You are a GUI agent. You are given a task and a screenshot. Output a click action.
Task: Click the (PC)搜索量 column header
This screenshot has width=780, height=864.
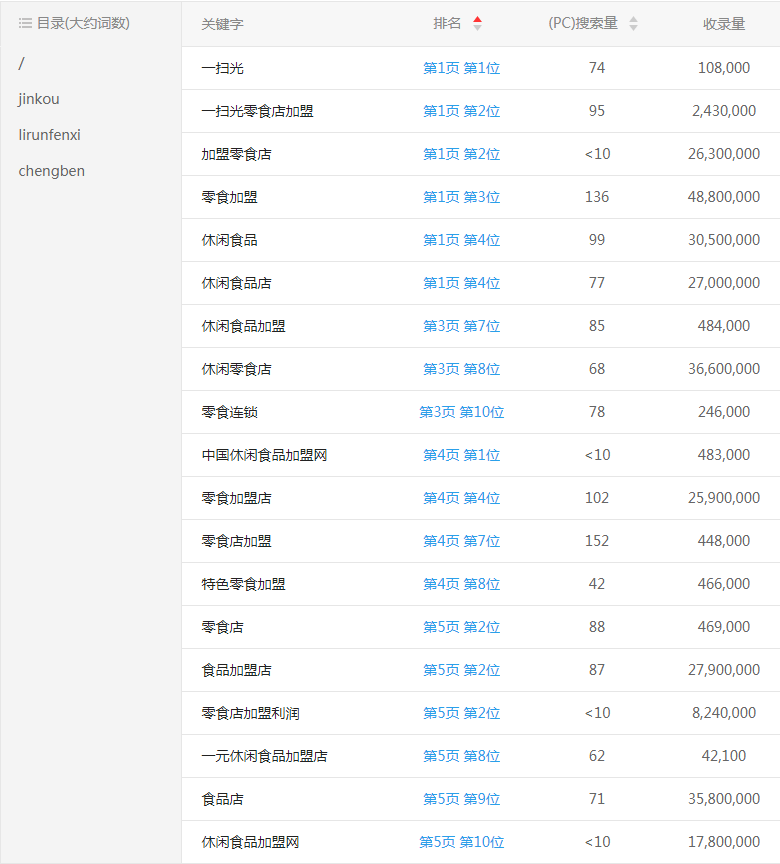point(583,24)
